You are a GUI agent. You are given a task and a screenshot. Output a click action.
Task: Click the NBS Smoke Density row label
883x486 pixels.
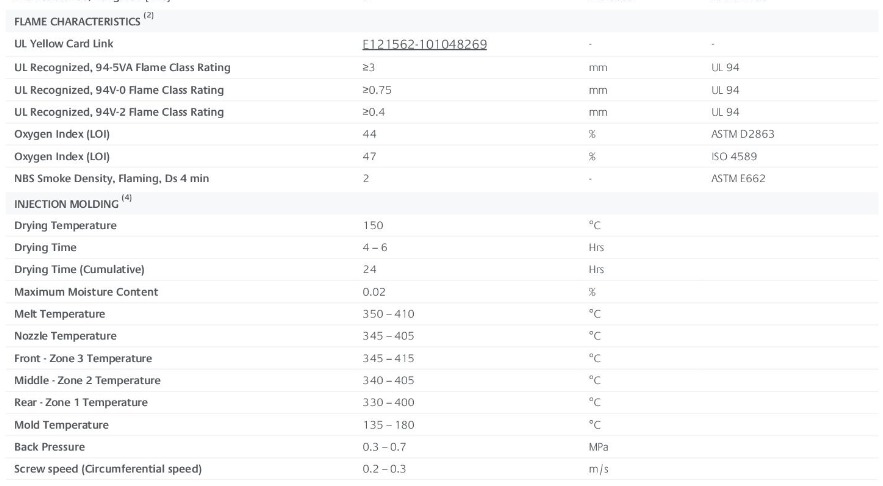(111, 179)
